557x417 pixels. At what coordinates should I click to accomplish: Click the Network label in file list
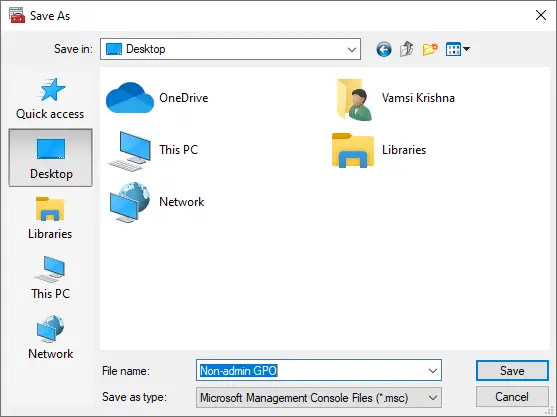coord(182,202)
